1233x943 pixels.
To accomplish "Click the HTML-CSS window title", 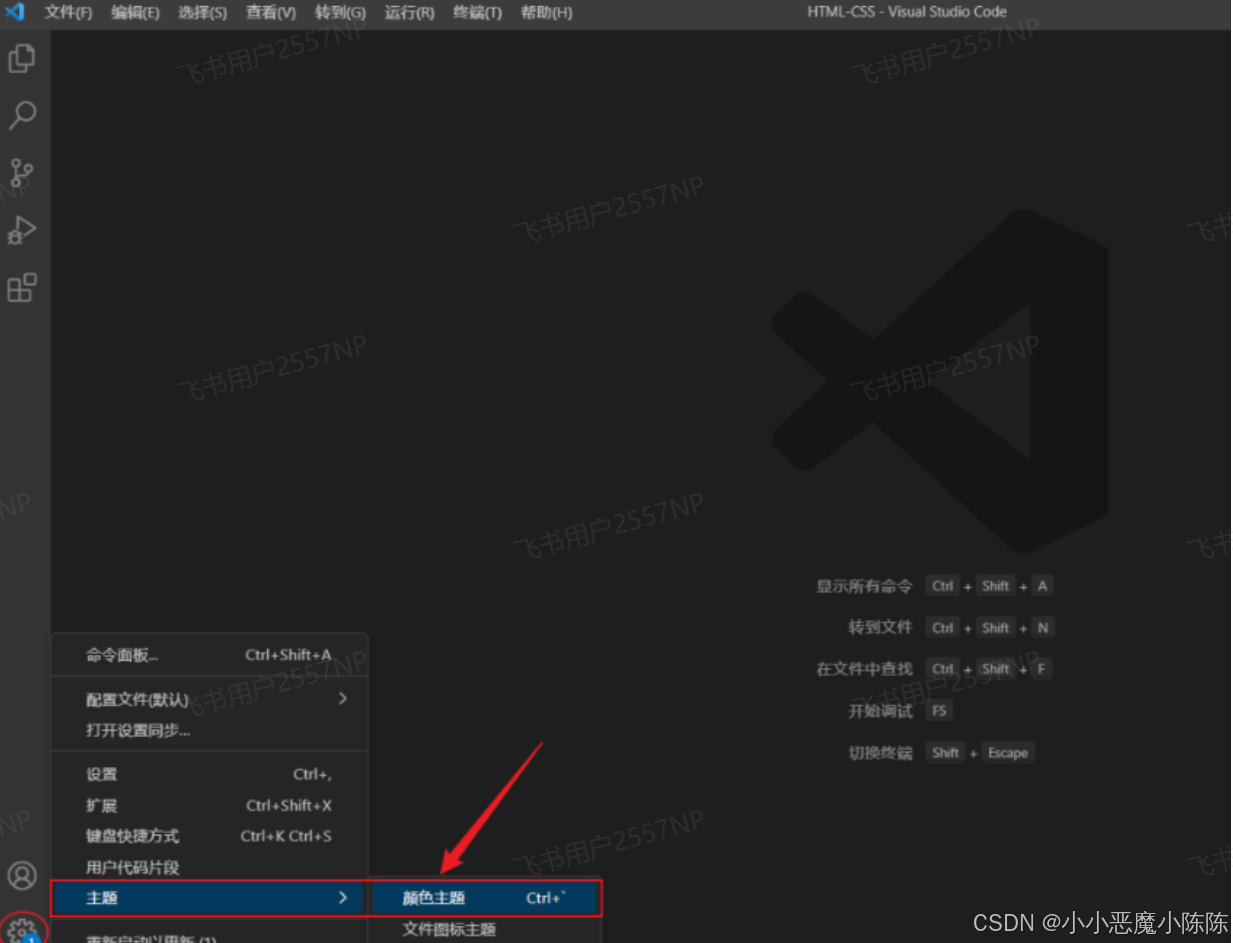I will tap(907, 12).
